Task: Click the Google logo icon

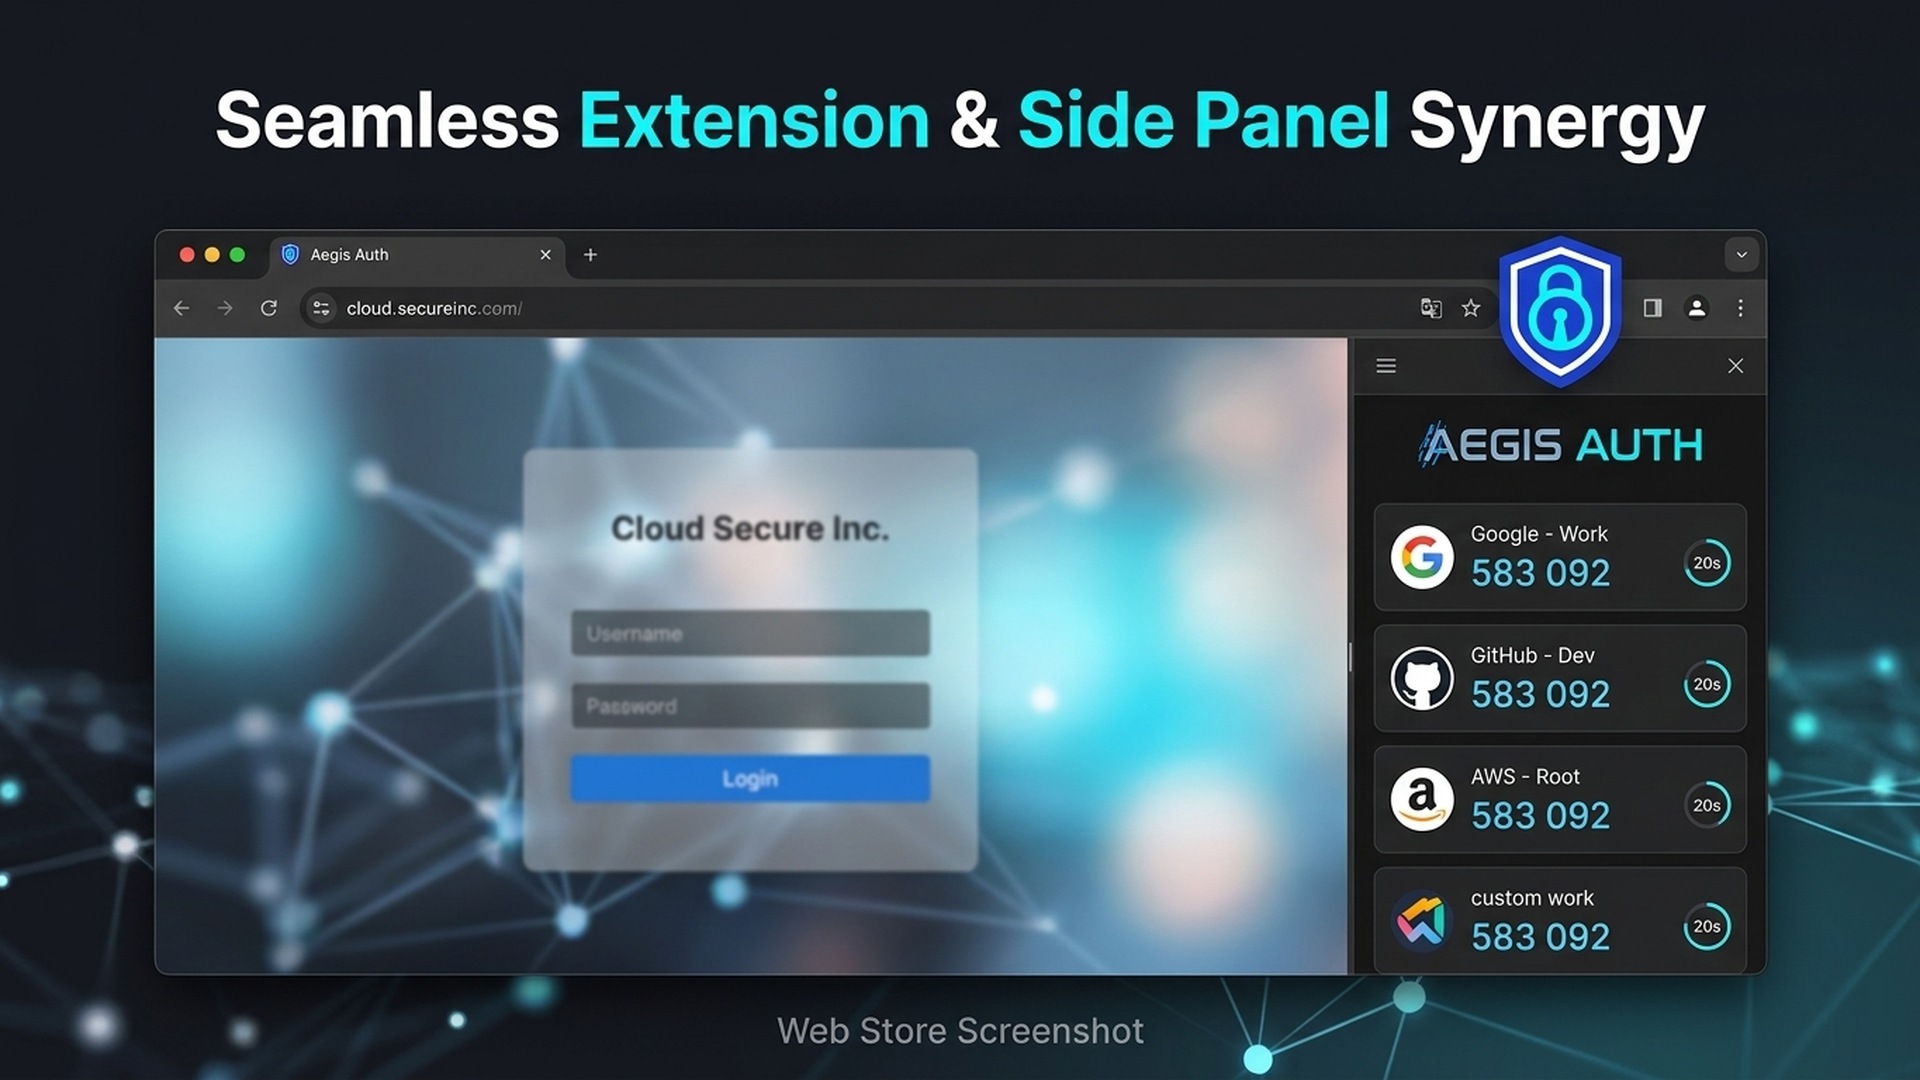Action: coord(1422,557)
